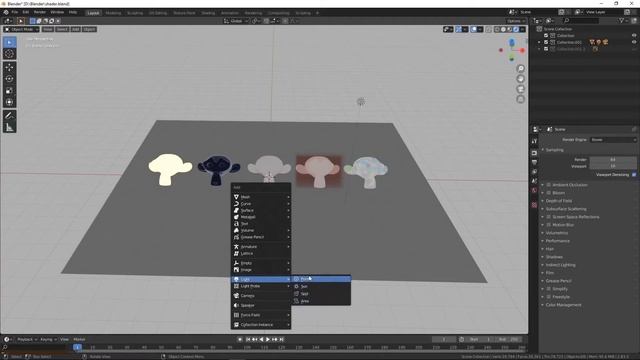
Task: Open the Scene properties tab icon
Action: pyautogui.click(x=534, y=181)
